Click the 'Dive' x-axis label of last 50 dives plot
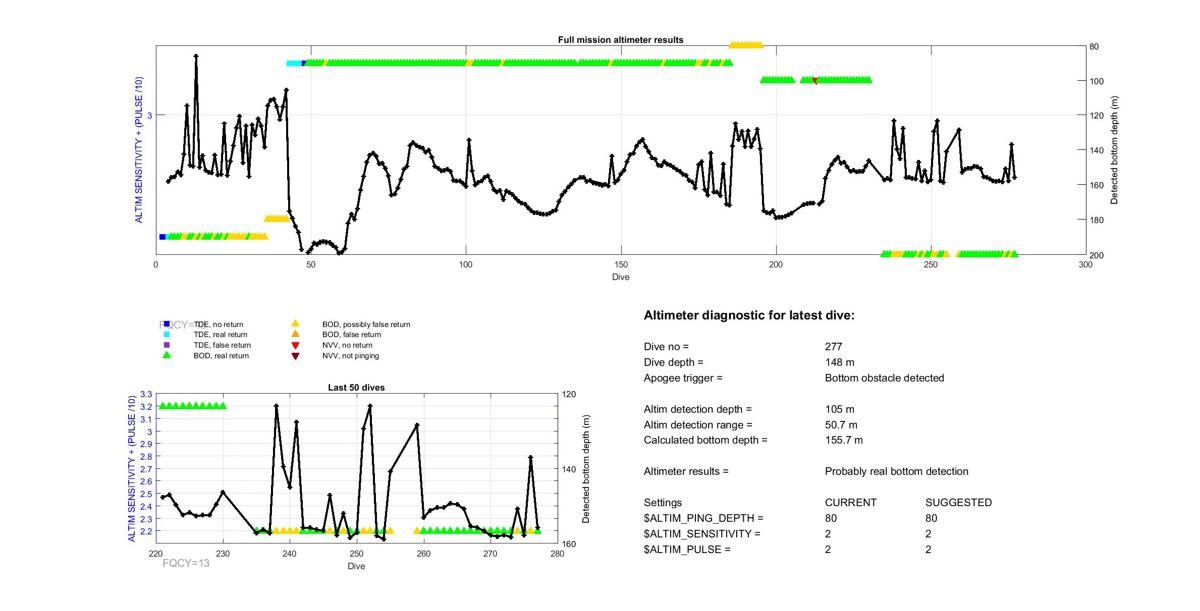 click(357, 567)
